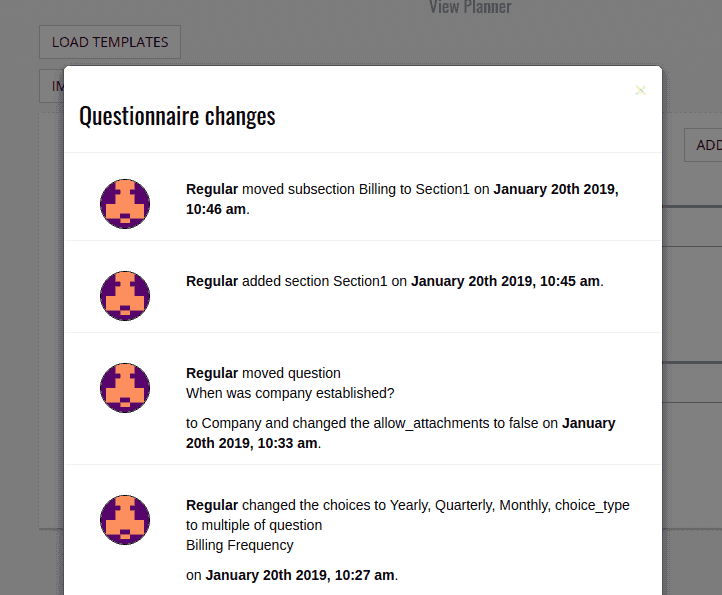Click the partially visible ADD button

click(x=703, y=145)
